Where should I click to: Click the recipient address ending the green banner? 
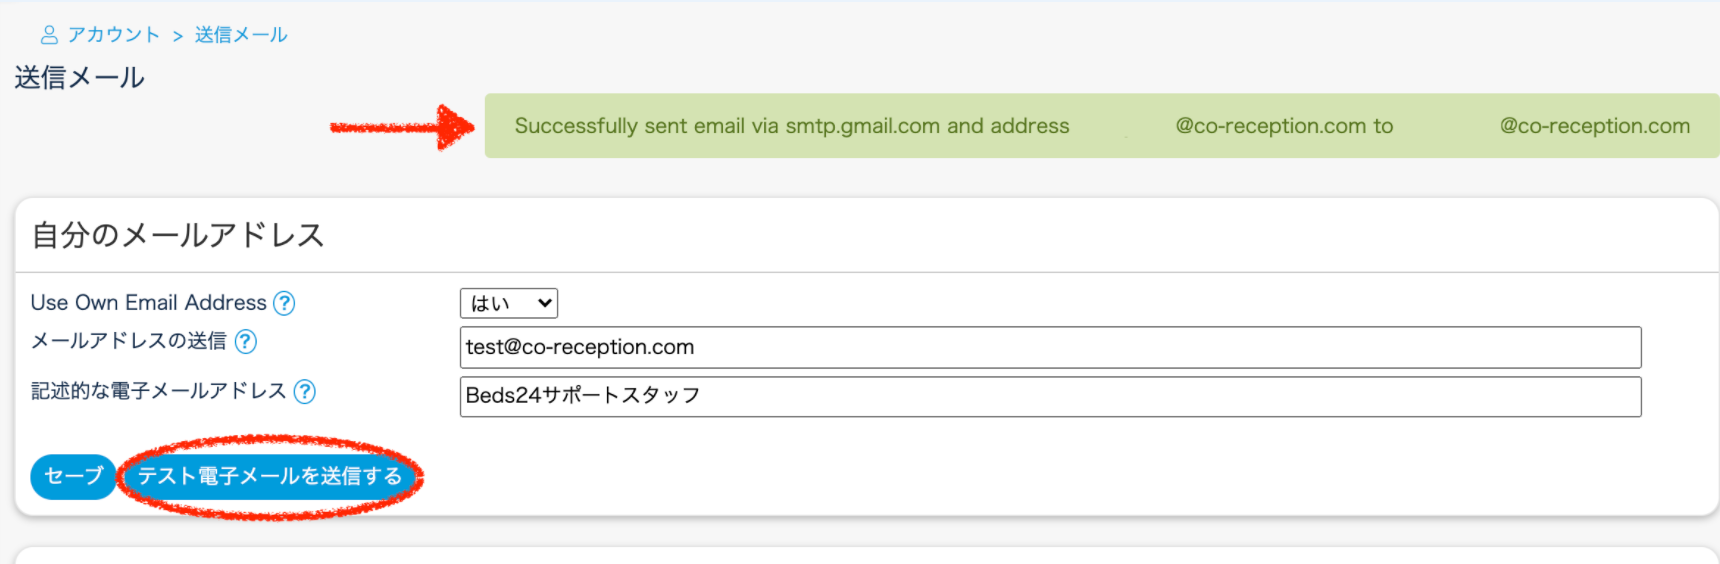[x=1594, y=126]
